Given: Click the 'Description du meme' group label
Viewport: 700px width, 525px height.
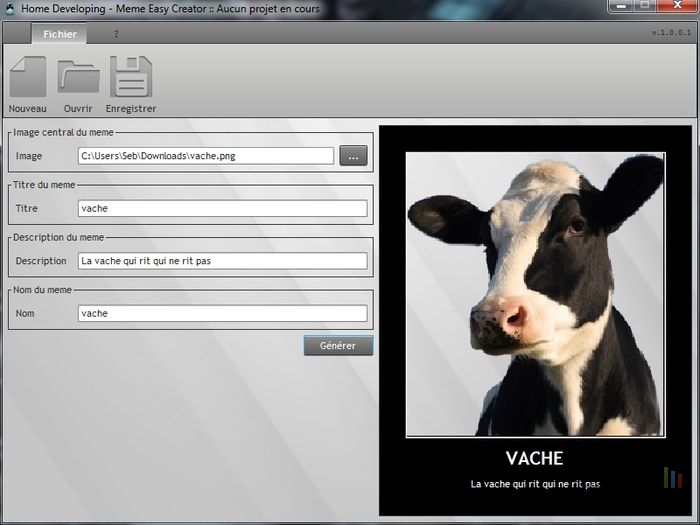Looking at the screenshot, I should click(x=58, y=237).
